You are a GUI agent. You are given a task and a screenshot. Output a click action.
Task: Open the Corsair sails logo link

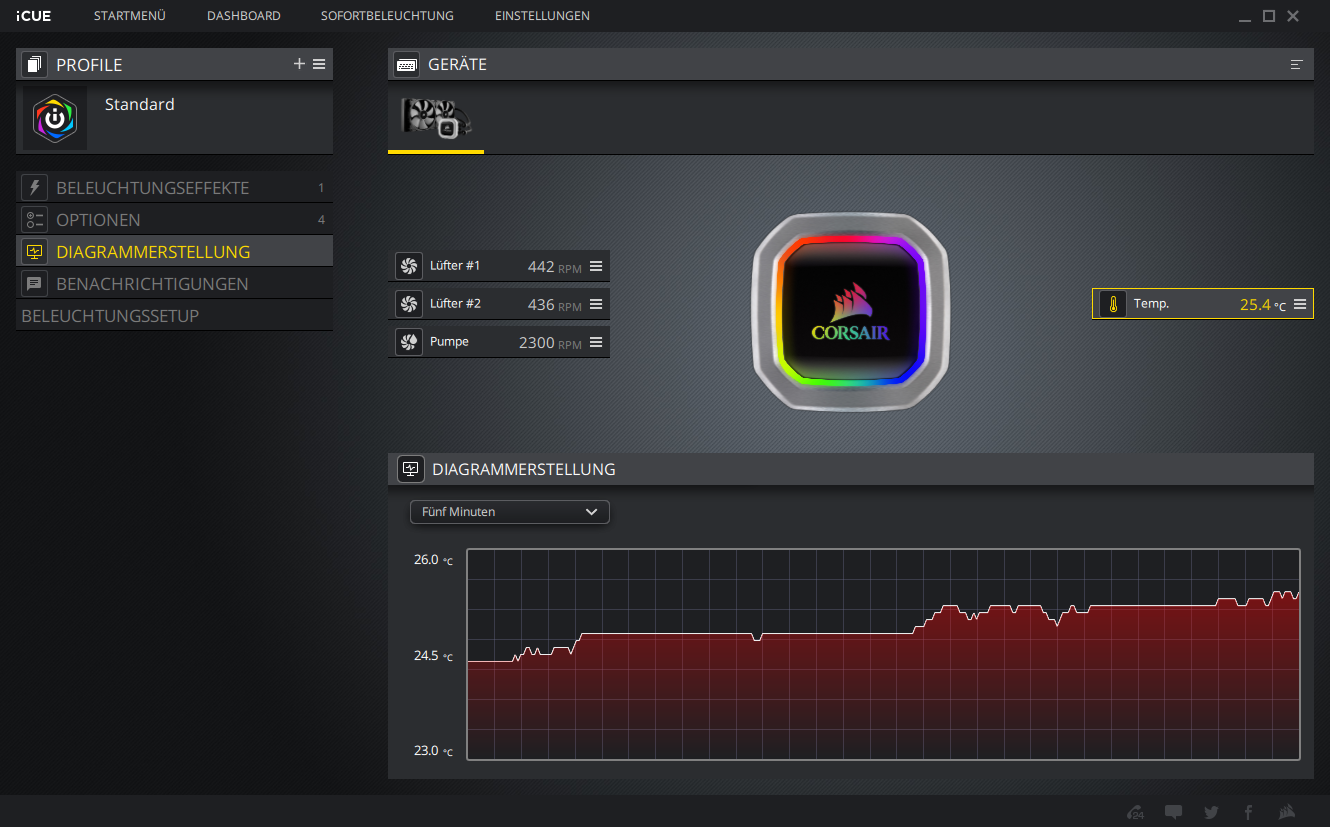(x=1288, y=812)
